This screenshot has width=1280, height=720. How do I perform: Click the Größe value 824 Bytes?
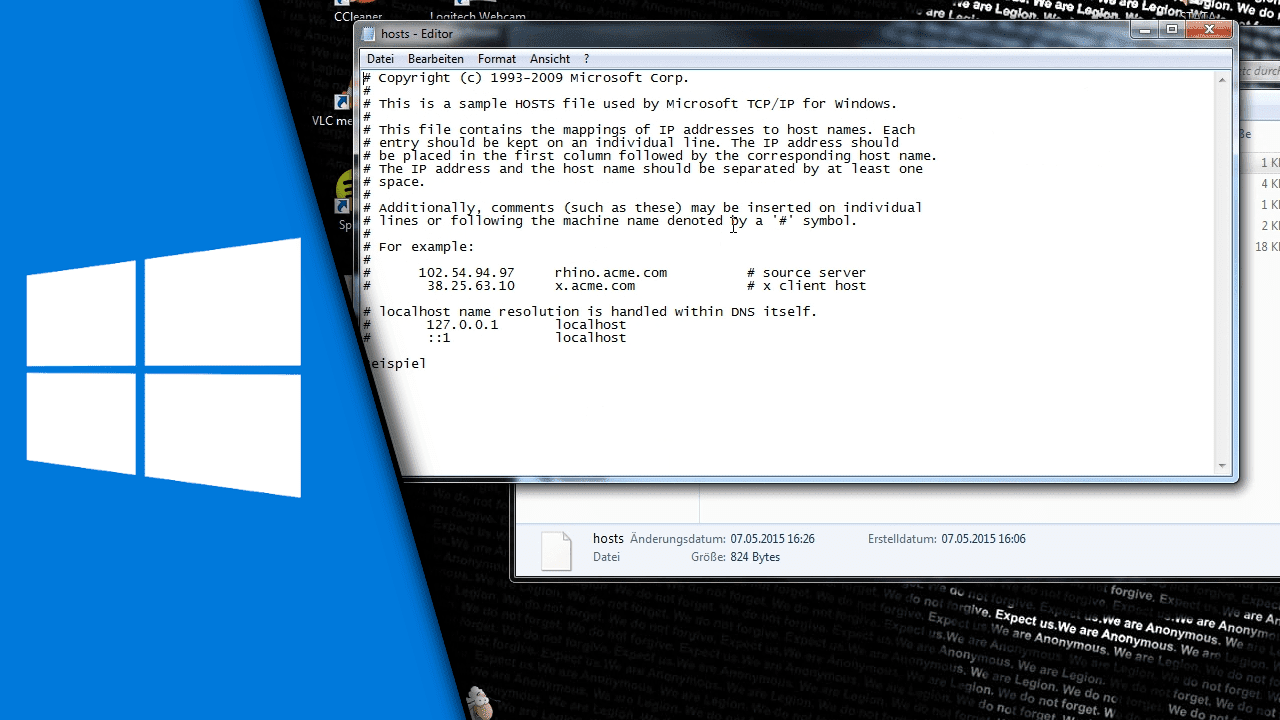754,557
